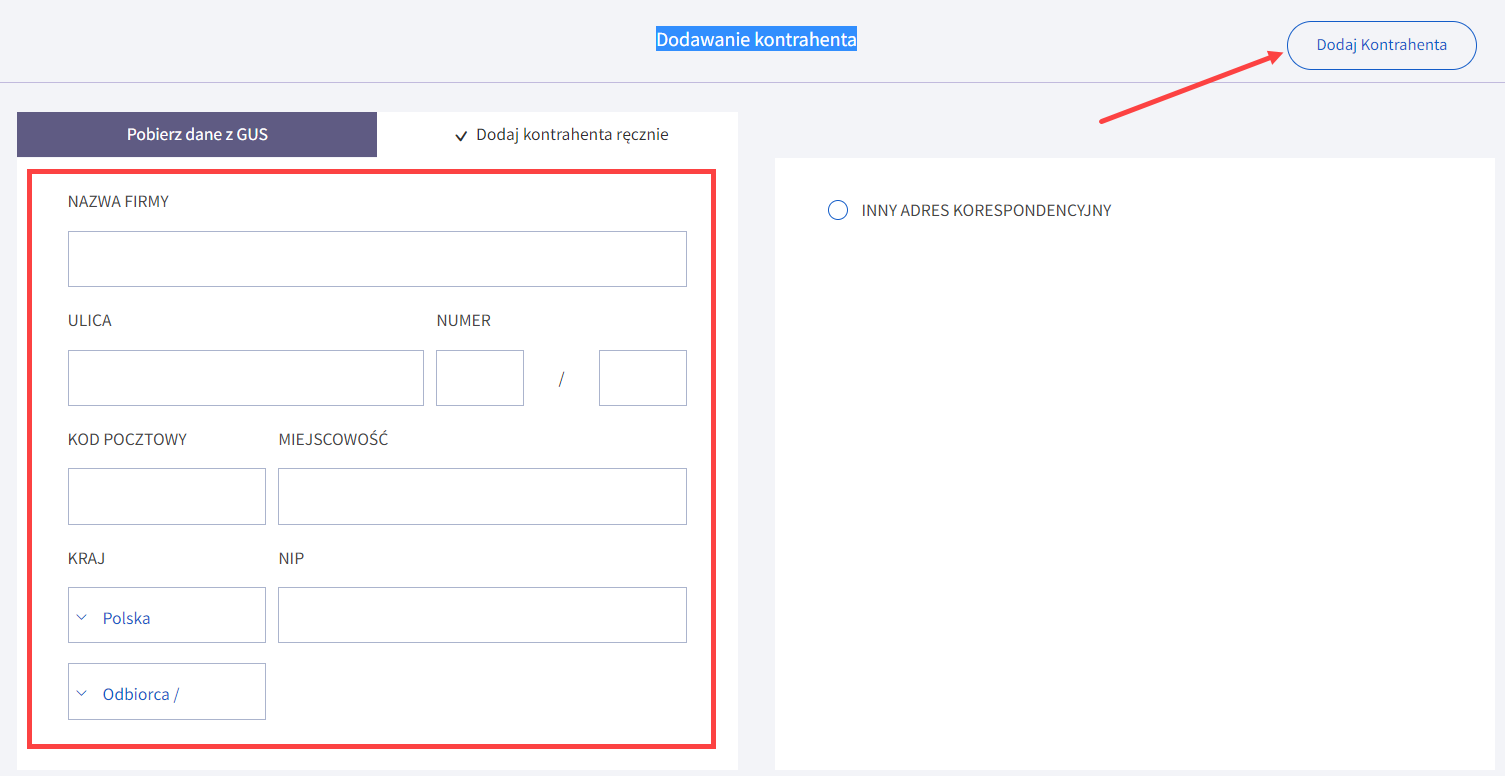
Task: Select the Dodaj kontrahenta ręcznie tab label
Action: coord(572,134)
